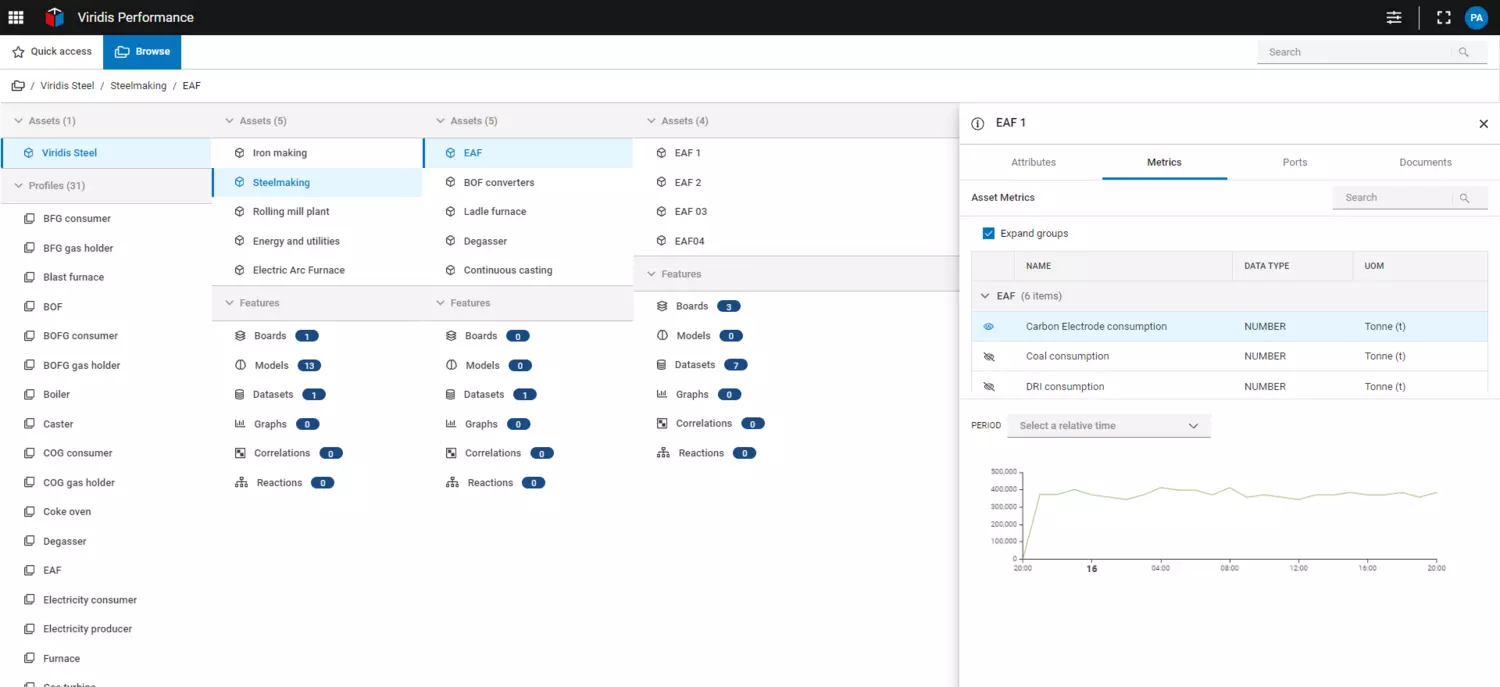Click the filter settings sliders icon
Screen dimensions: 1500x687
[1394, 17]
